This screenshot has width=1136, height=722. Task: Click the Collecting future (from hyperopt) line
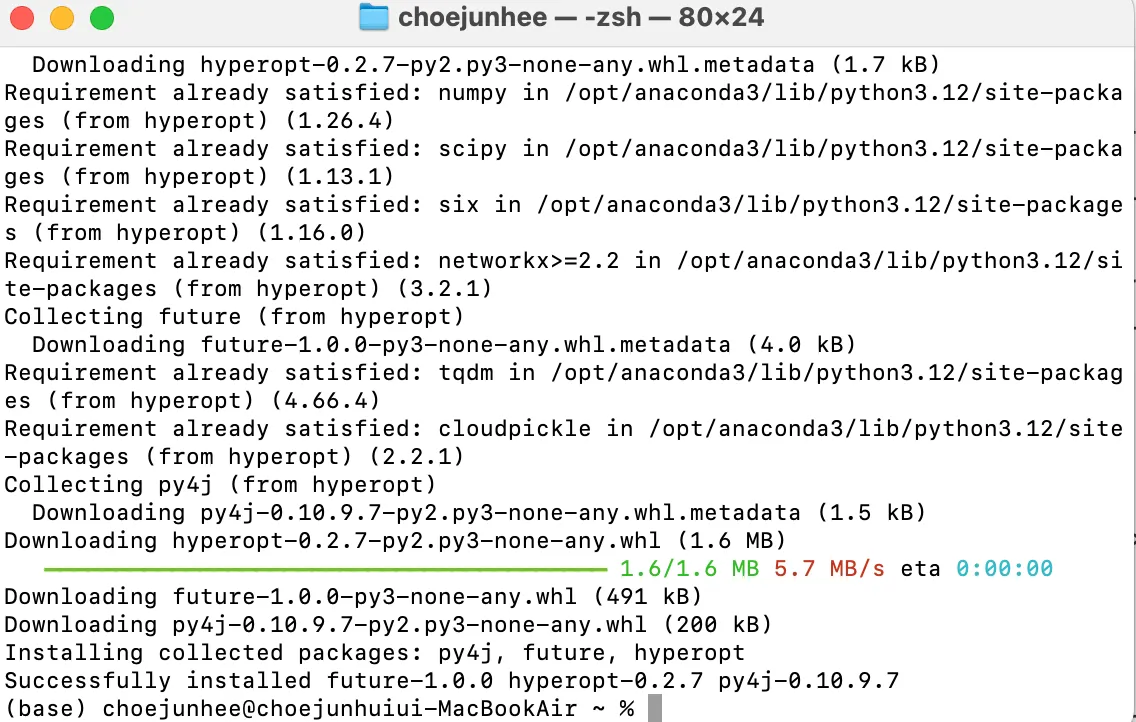click(234, 316)
